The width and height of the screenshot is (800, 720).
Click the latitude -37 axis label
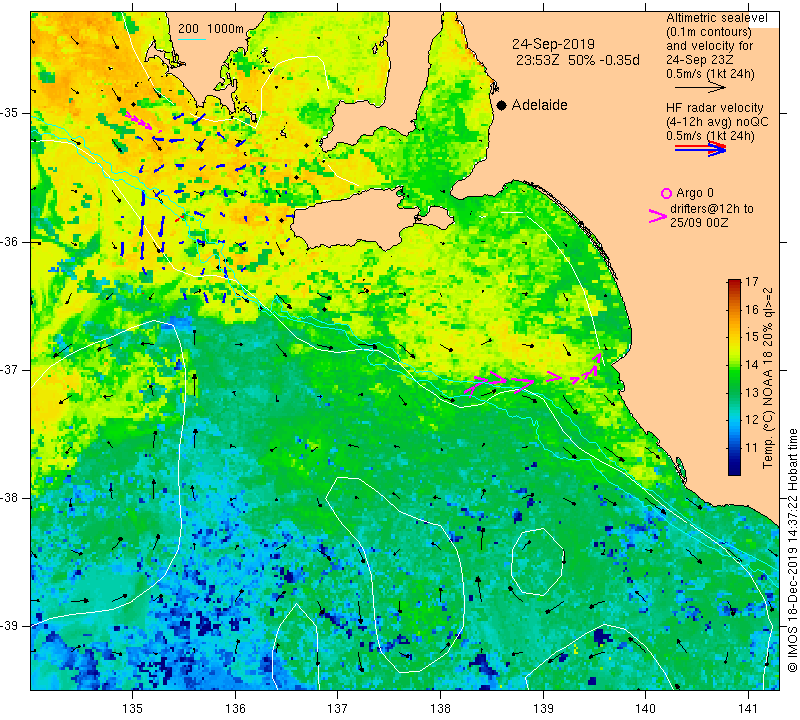click(x=11, y=369)
